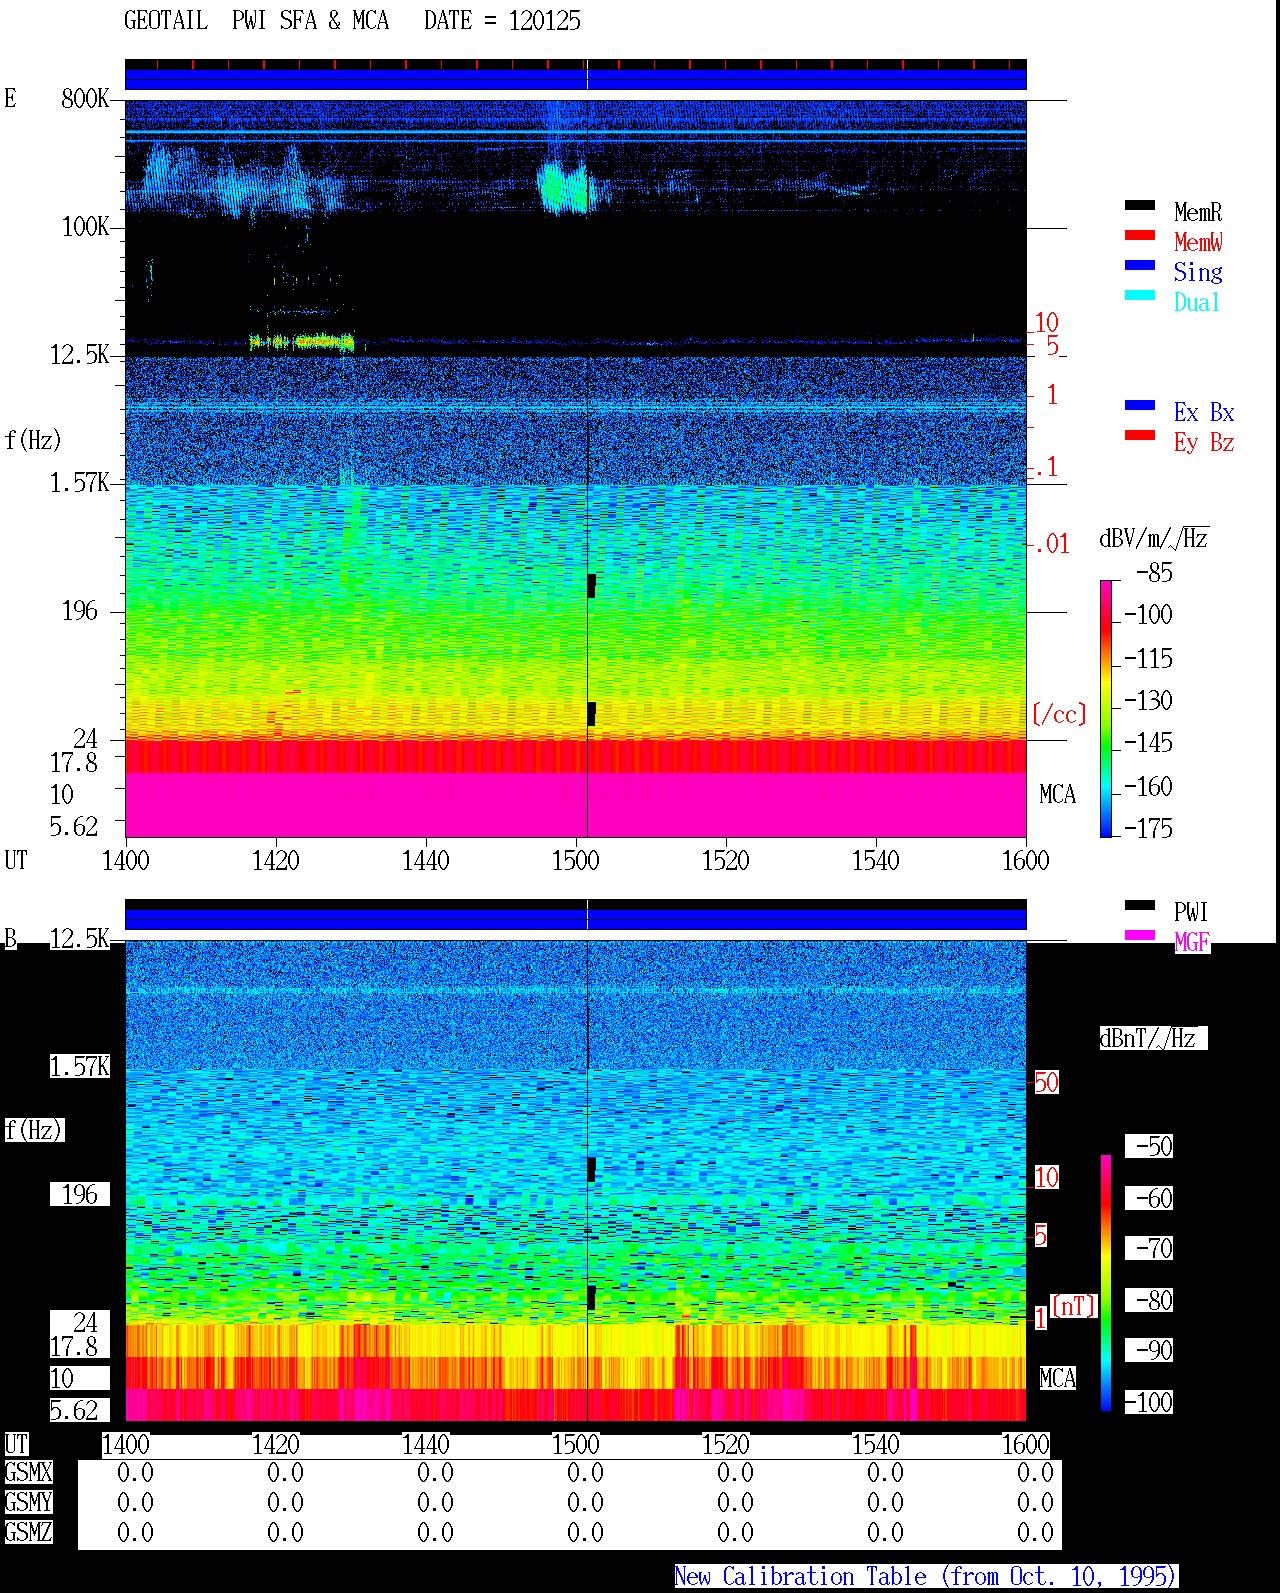Click the red MemW legend swatch
1280x1593 pixels.
click(x=1139, y=235)
